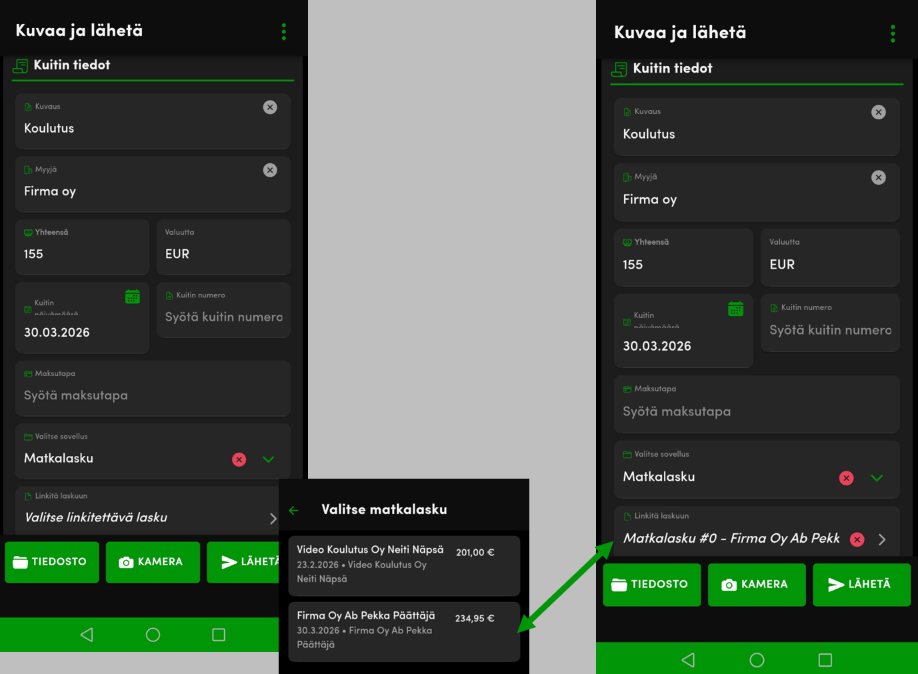
Task: Tap the TIEDOSTO button on the left screen
Action: 50,562
